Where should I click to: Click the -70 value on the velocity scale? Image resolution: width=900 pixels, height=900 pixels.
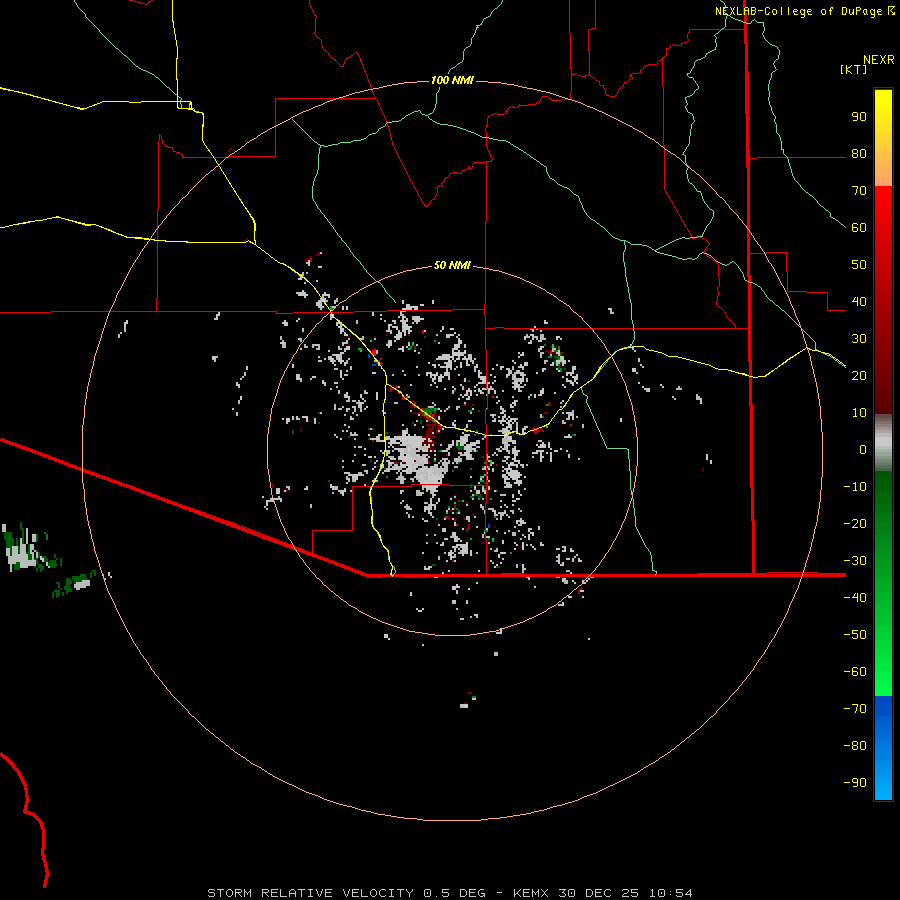point(855,709)
